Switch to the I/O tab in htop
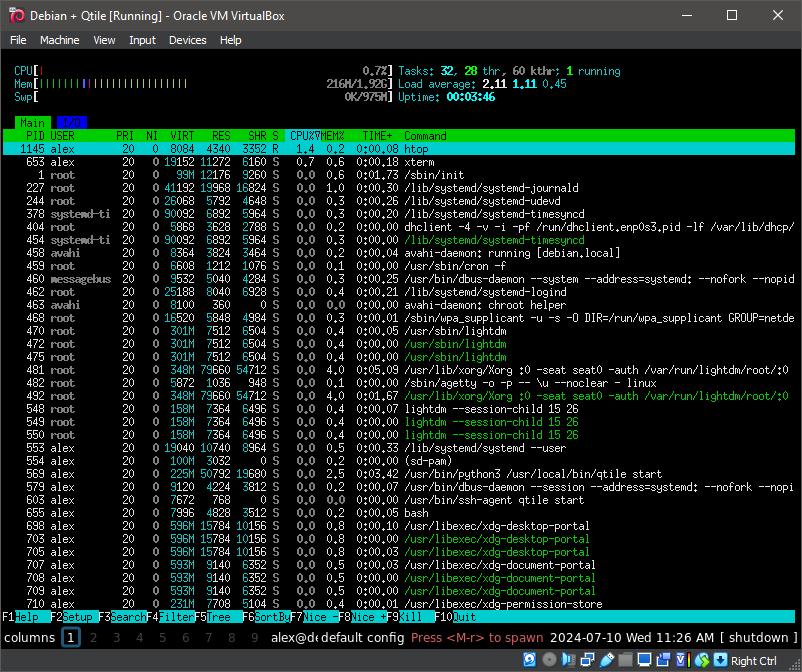Screen dimensions: 802x672 point(71,122)
